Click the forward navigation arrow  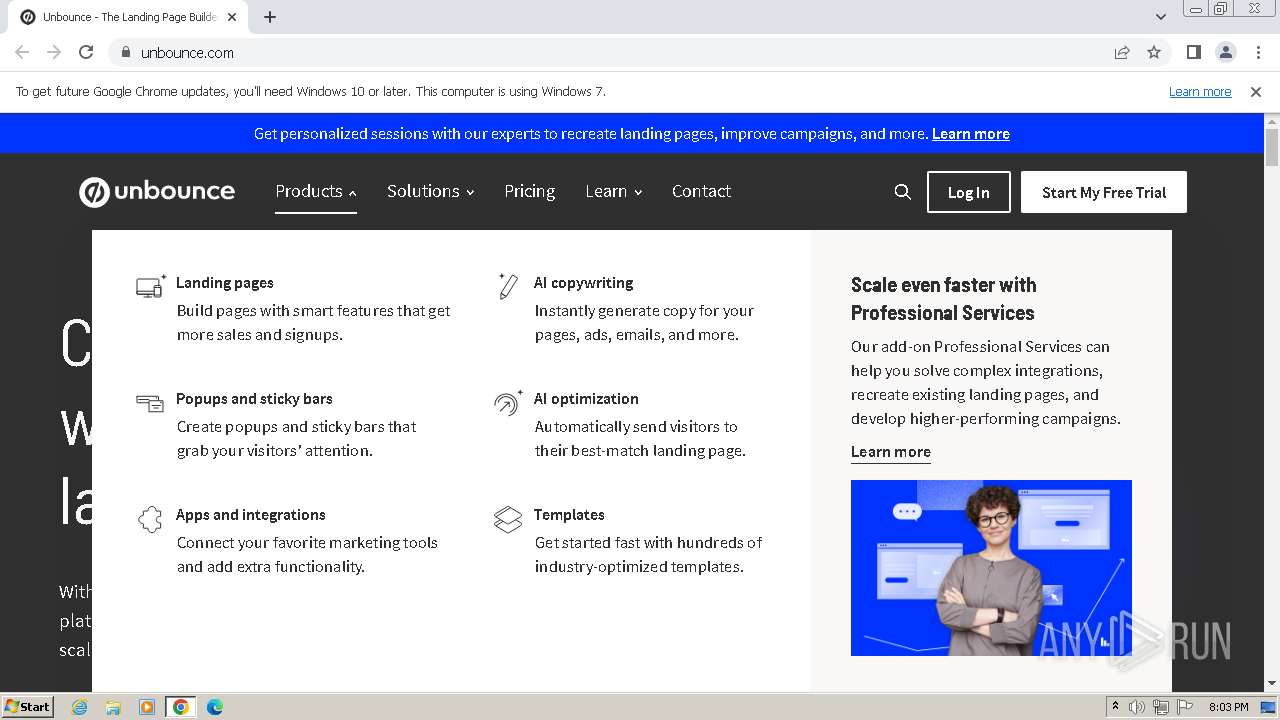click(54, 52)
